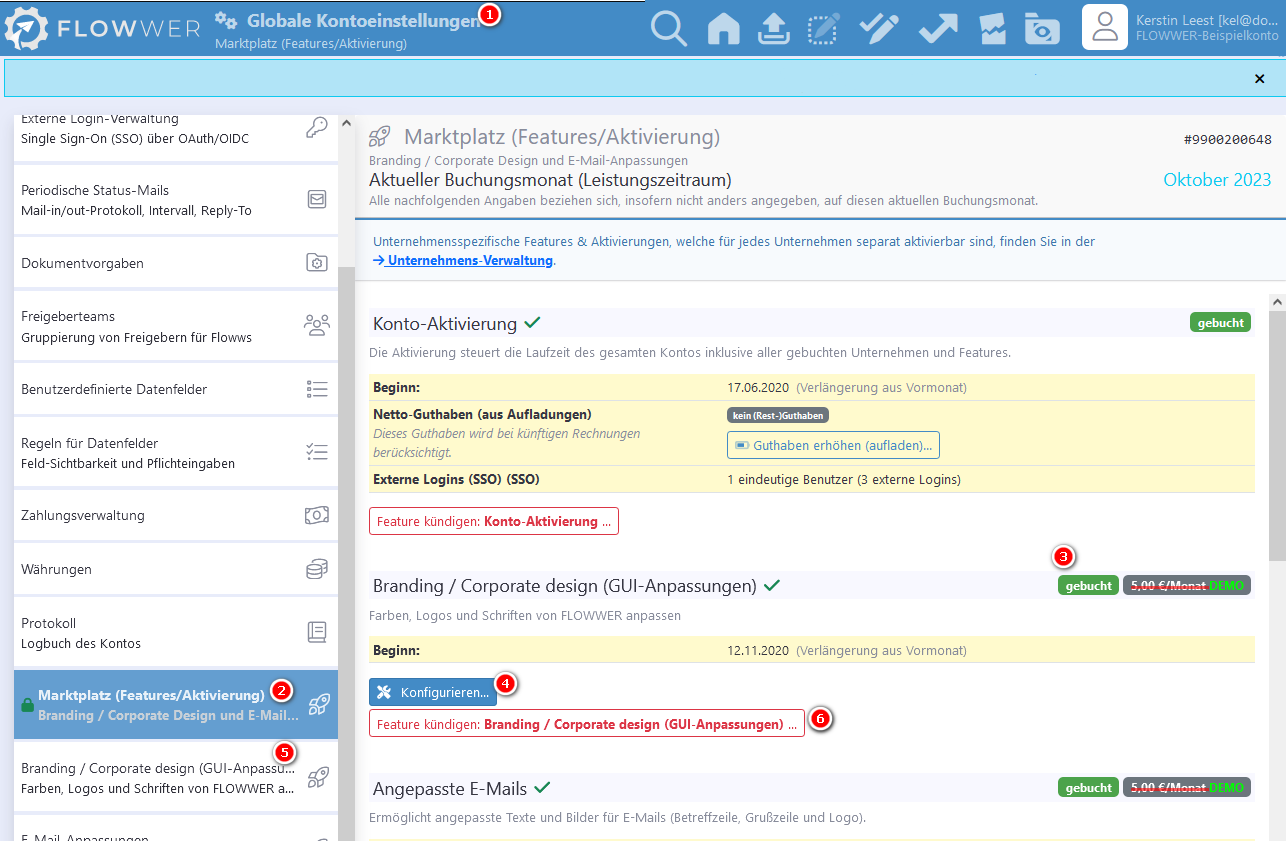This screenshot has height=841, width=1286.
Task: Follow the Unternehmens-Verwaltung link
Action: pos(463,260)
